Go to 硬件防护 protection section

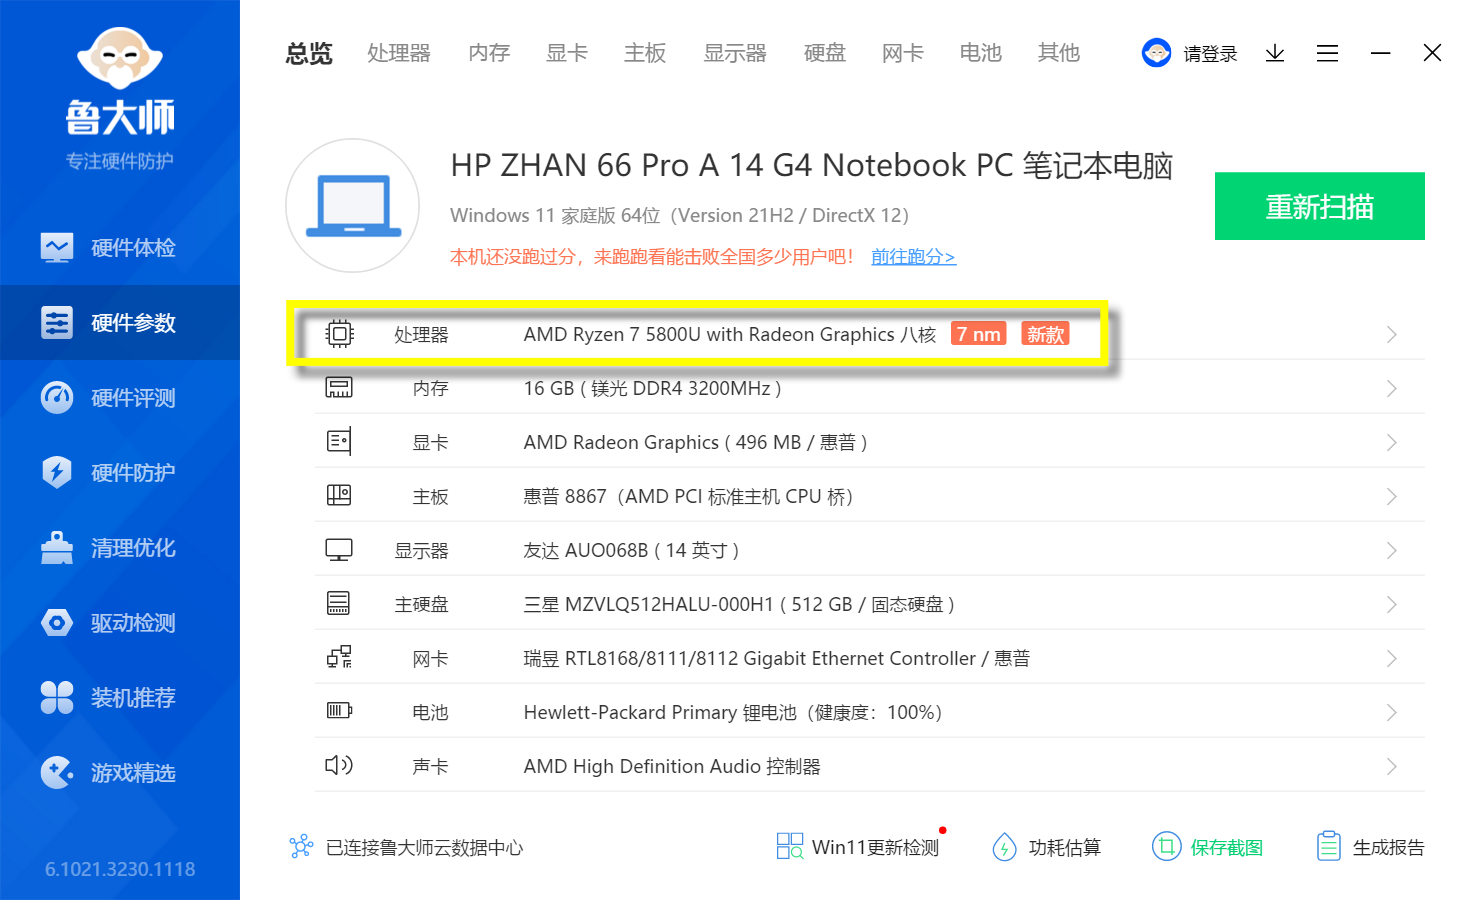[x=120, y=472]
